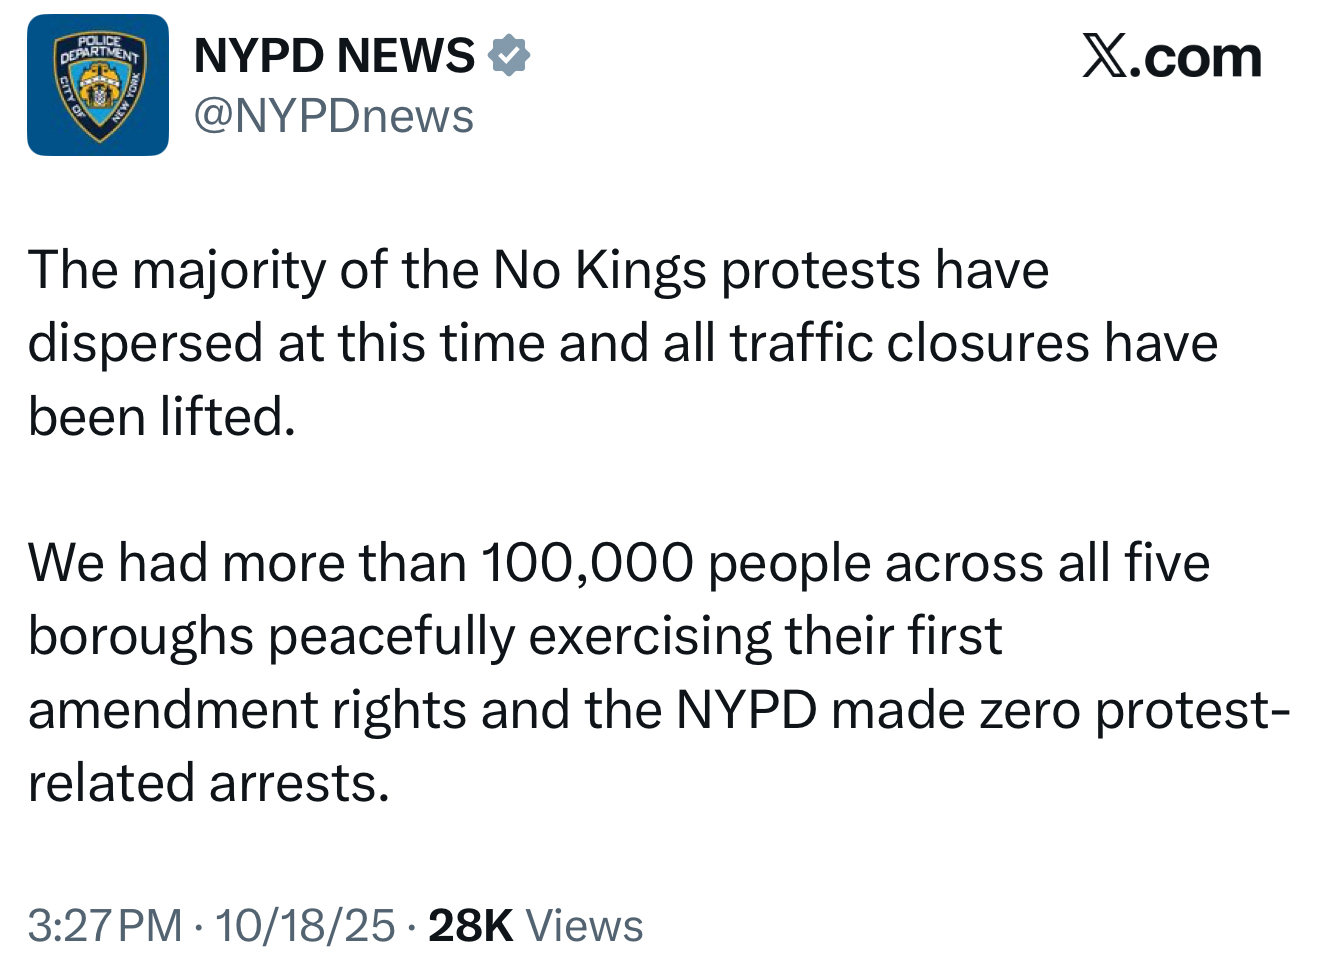Click the blue verified checkmark badge
The height and width of the screenshot is (973, 1320).
509,55
